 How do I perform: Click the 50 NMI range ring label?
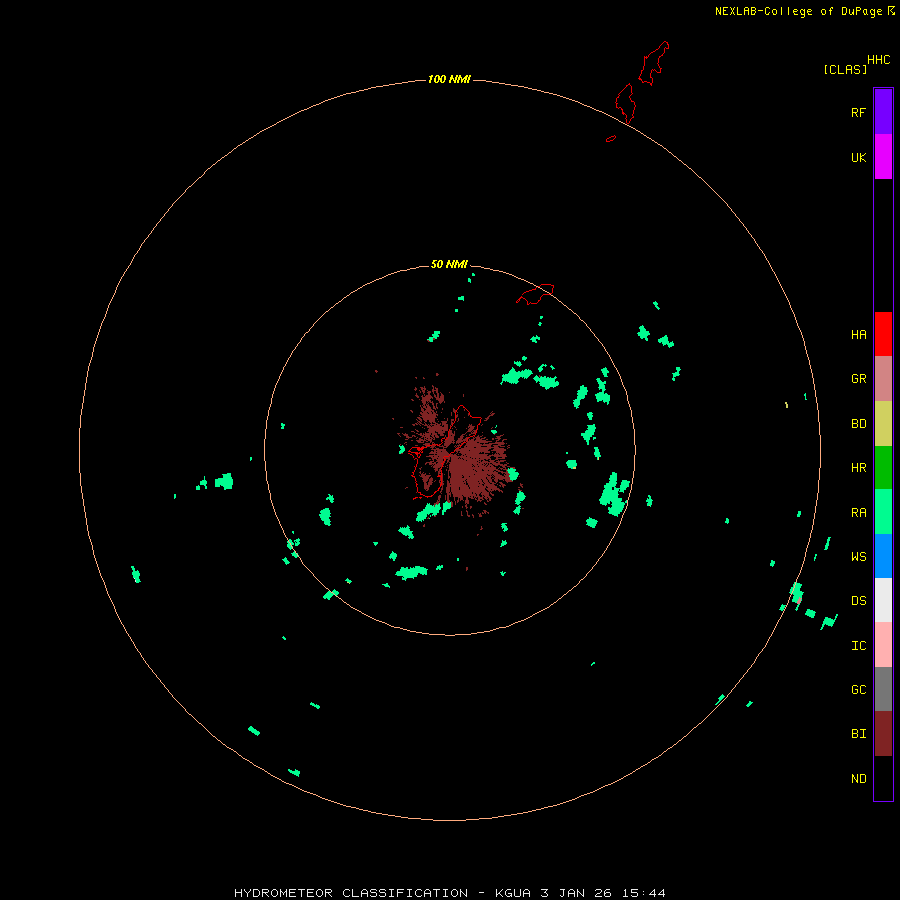(x=449, y=264)
